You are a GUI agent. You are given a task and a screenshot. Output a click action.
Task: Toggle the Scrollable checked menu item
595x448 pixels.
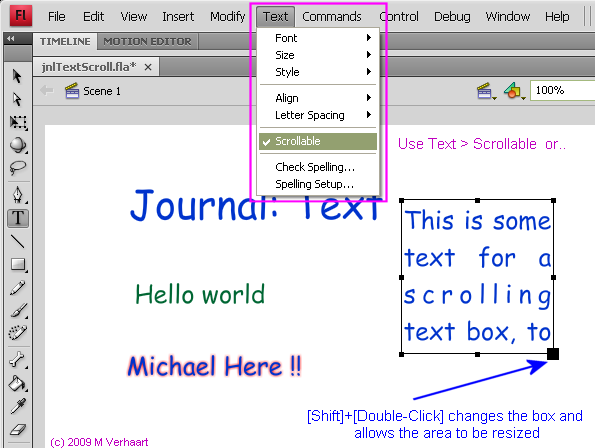318,141
